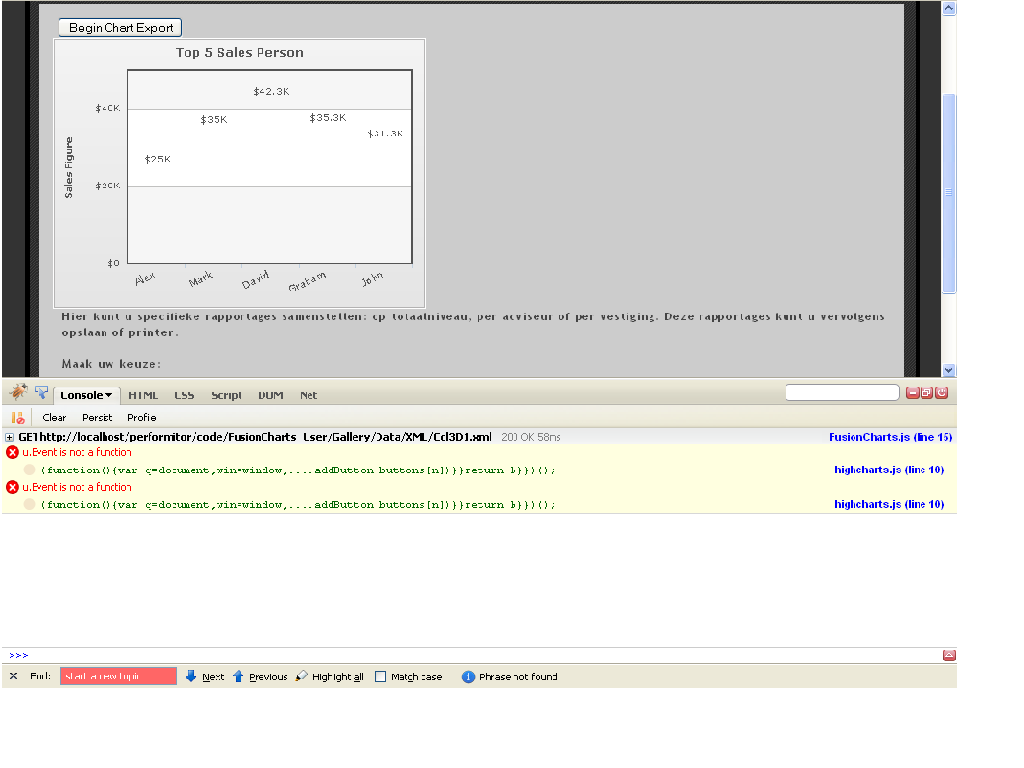Switch to the Script tab
The height and width of the screenshot is (768, 1024).
click(226, 395)
